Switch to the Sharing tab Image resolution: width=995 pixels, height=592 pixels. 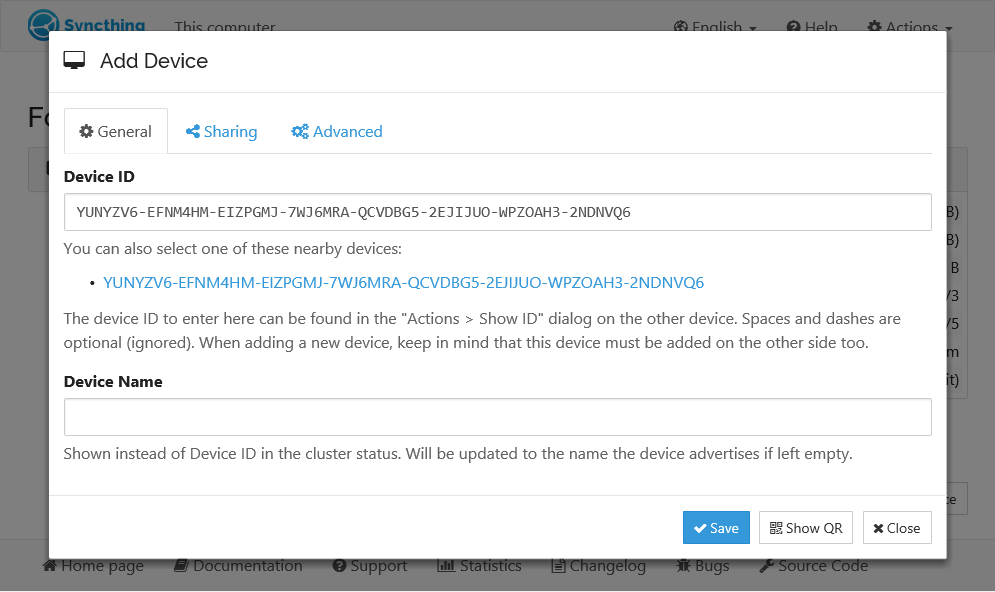221,132
